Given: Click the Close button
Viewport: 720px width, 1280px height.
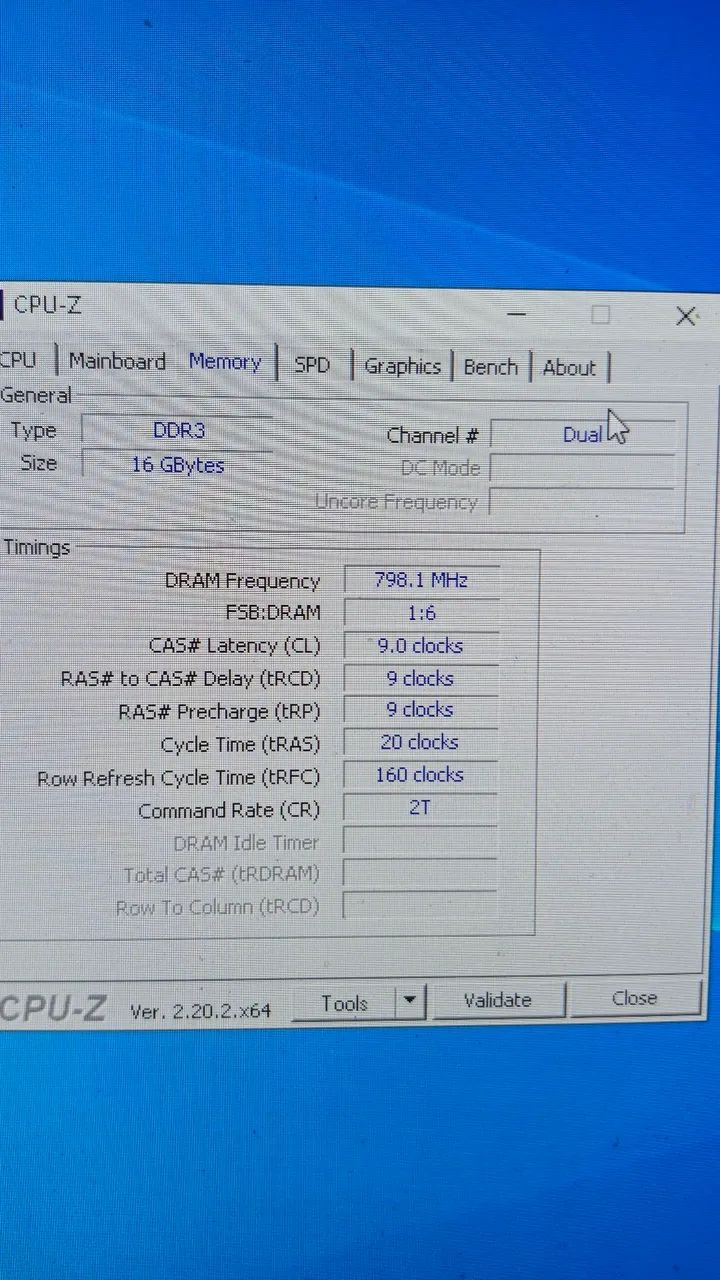Looking at the screenshot, I should (x=634, y=998).
